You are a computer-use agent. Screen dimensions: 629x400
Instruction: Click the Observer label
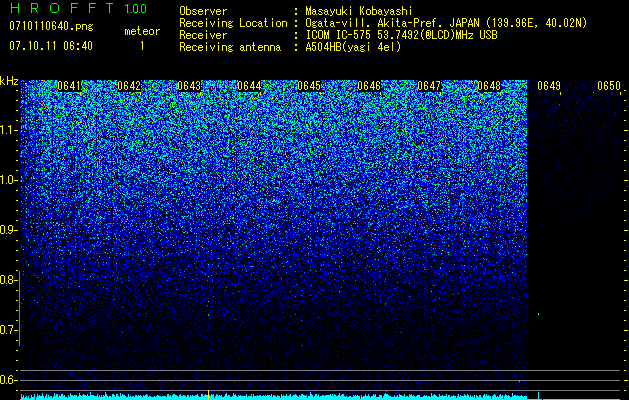click(203, 11)
